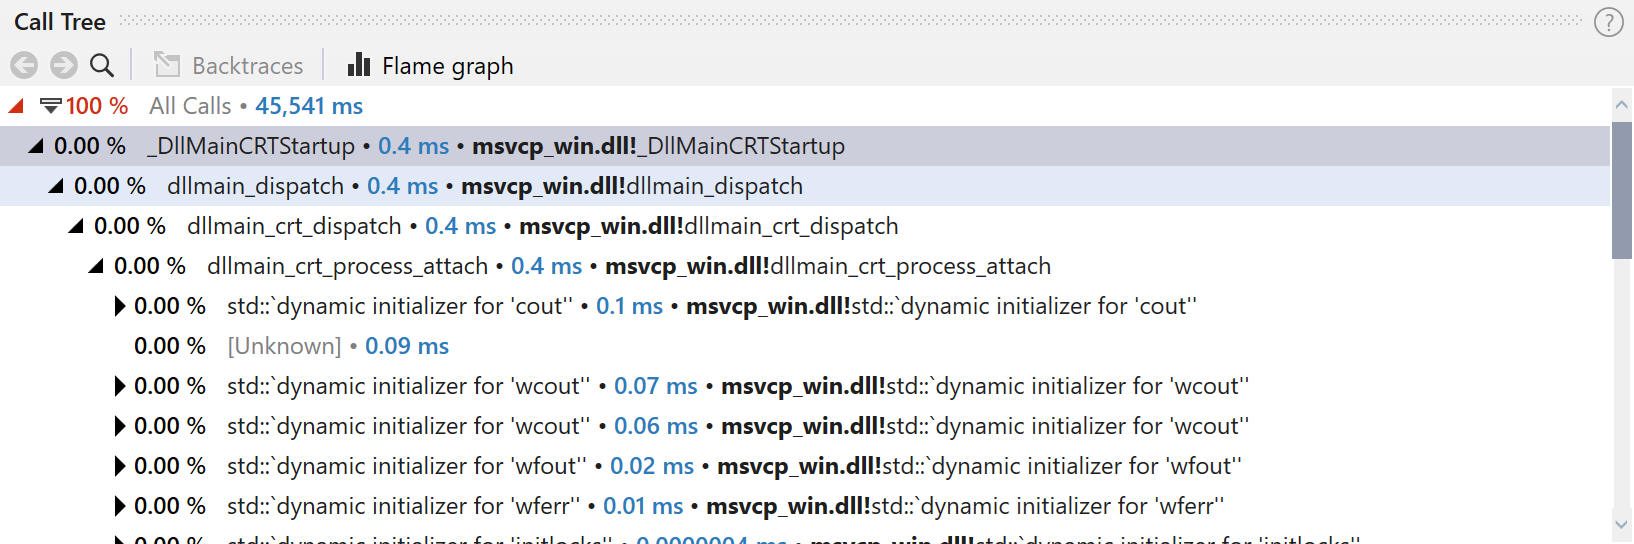Select the [Unknown] 0.09 ms row
This screenshot has height=544, width=1634.
(805, 346)
